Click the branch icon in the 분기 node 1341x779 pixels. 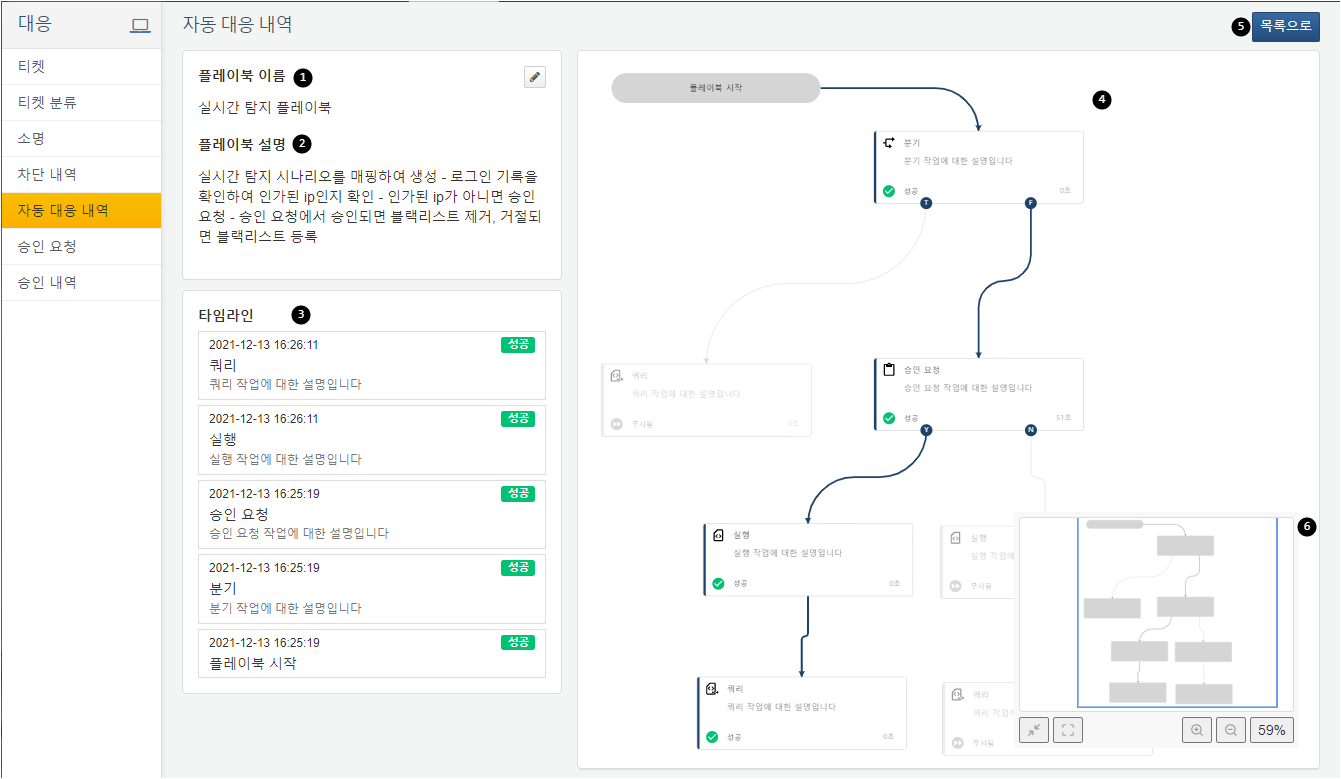point(889,143)
